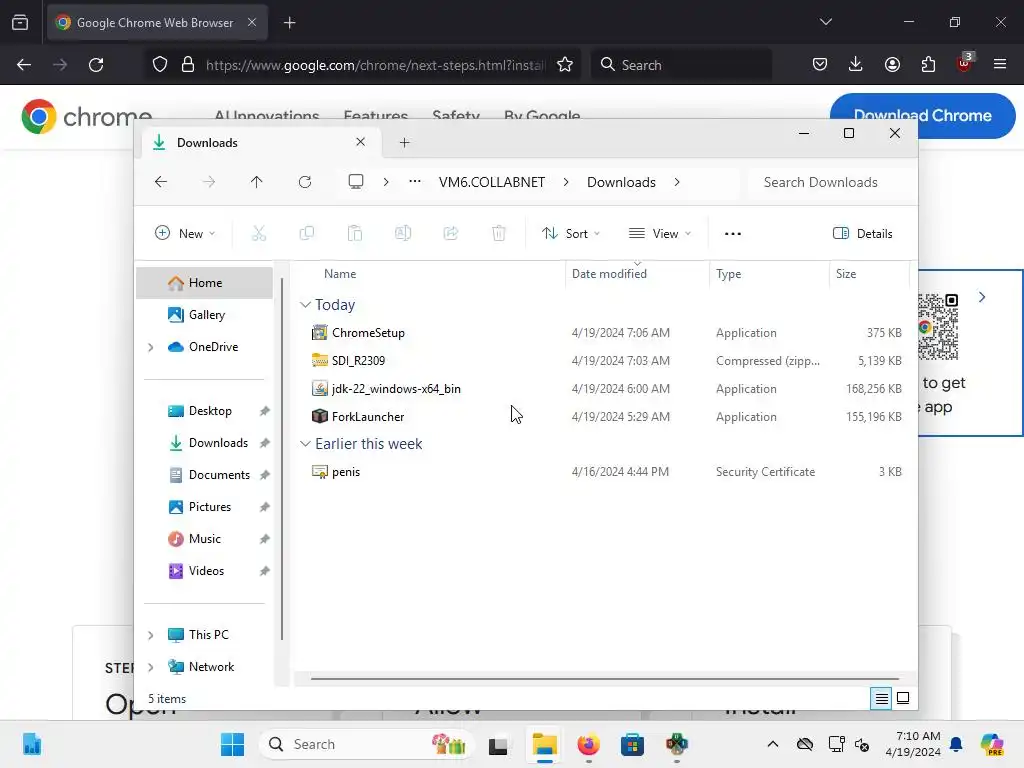The width and height of the screenshot is (1024, 768).
Task: Sort by the Name column header
Action: click(x=340, y=274)
